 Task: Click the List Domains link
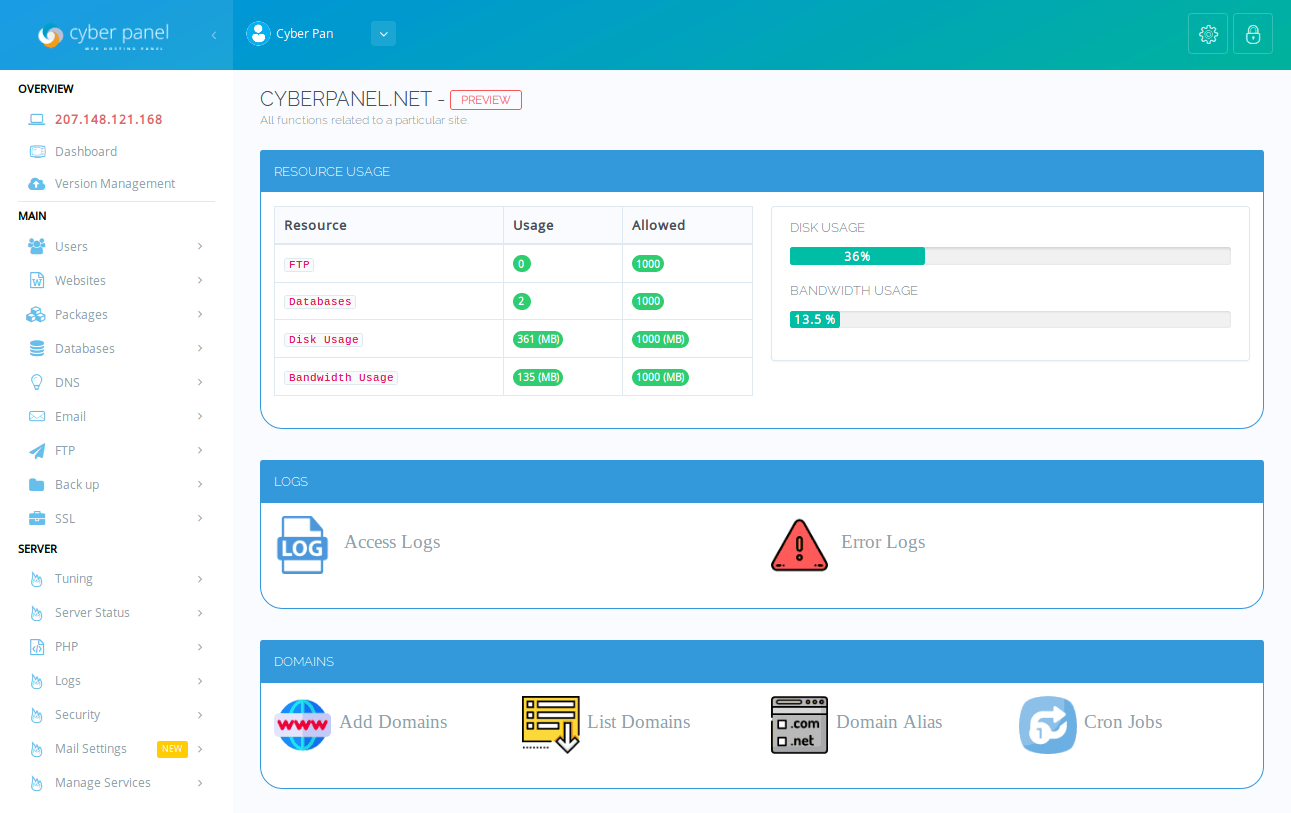(639, 722)
